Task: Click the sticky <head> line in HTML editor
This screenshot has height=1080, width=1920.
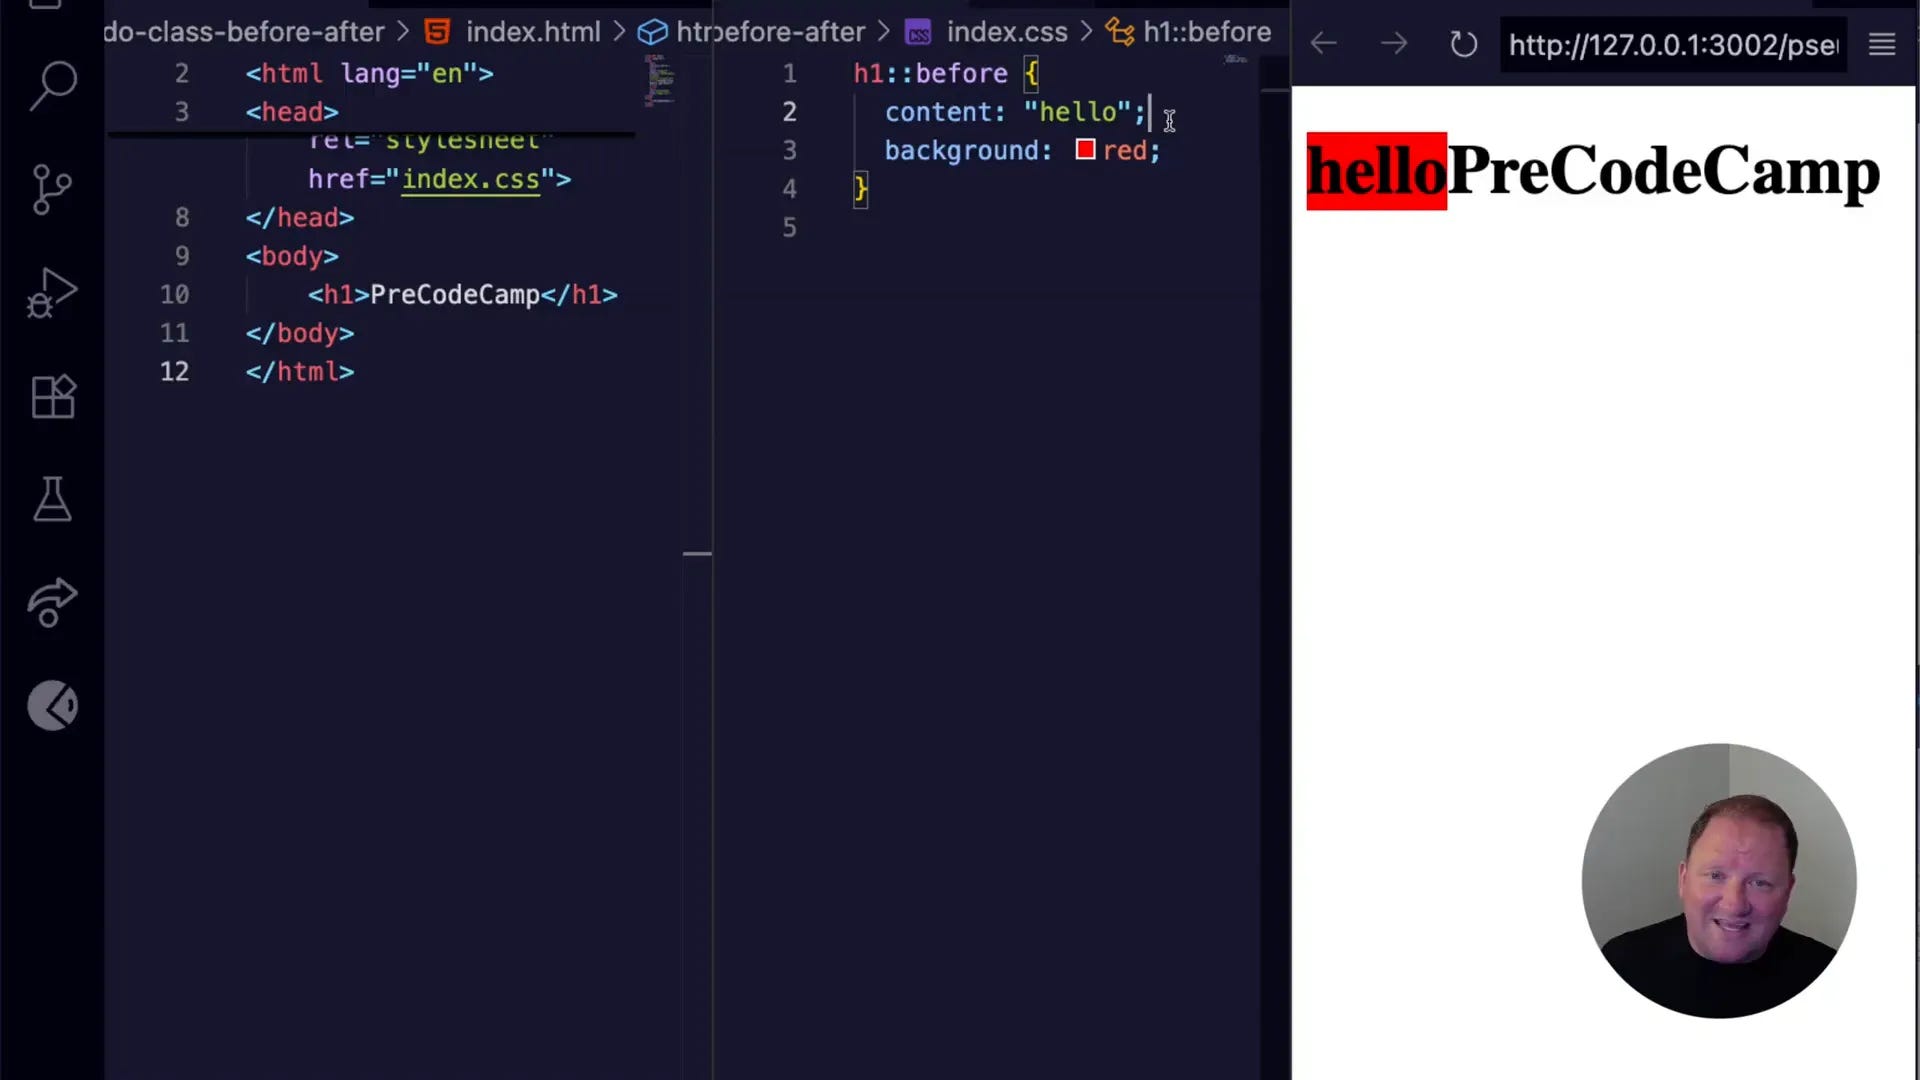Action: [x=292, y=112]
